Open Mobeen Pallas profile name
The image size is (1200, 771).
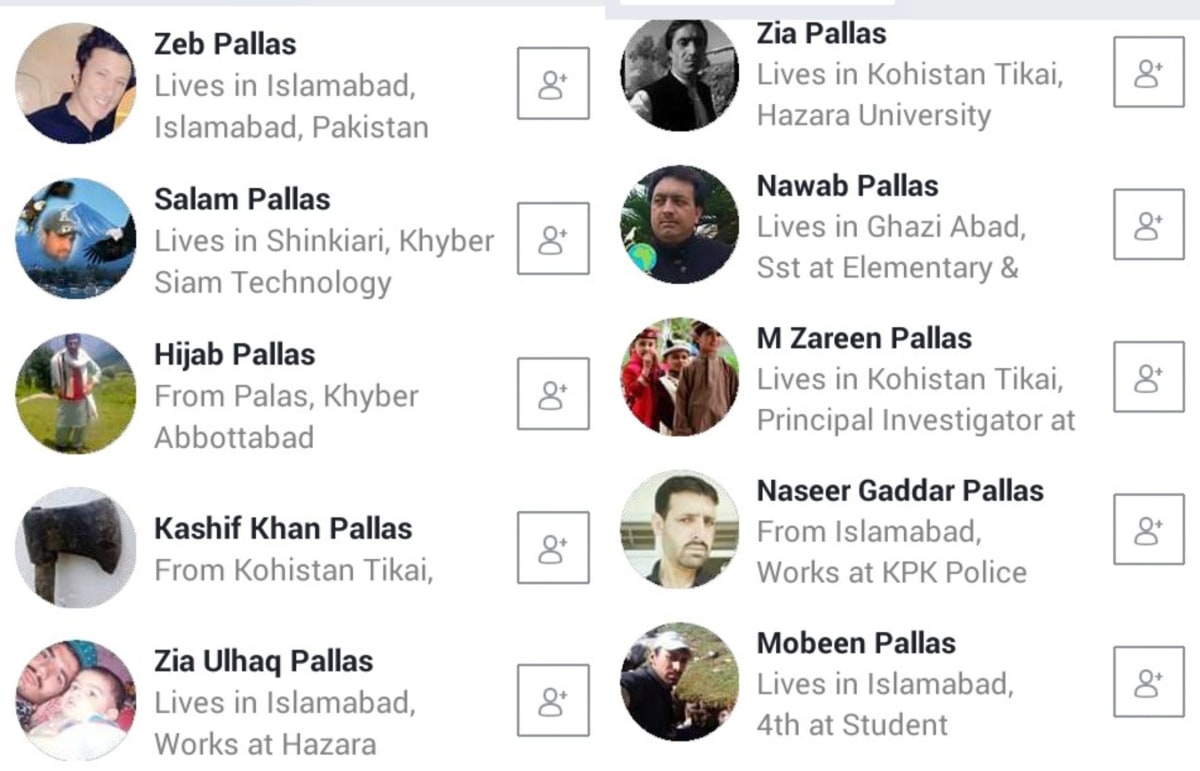[x=856, y=643]
